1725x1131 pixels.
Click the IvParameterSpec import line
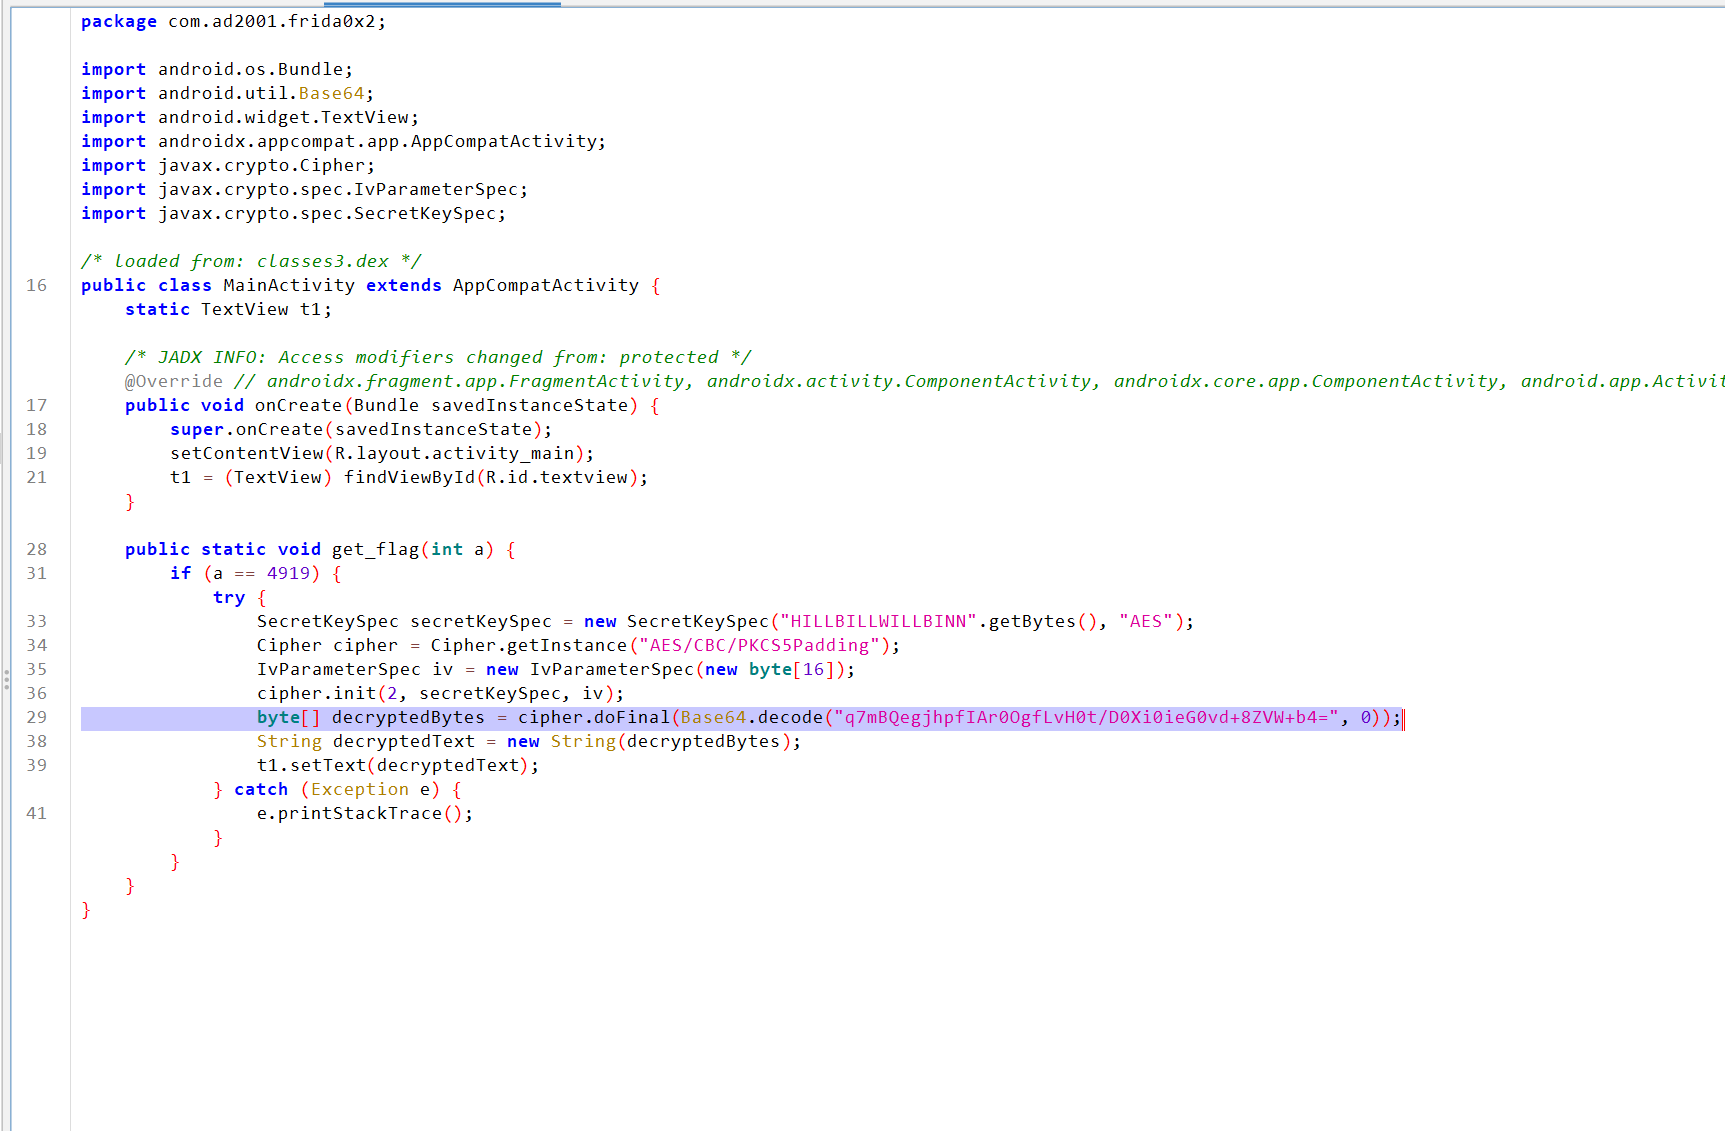pos(304,189)
